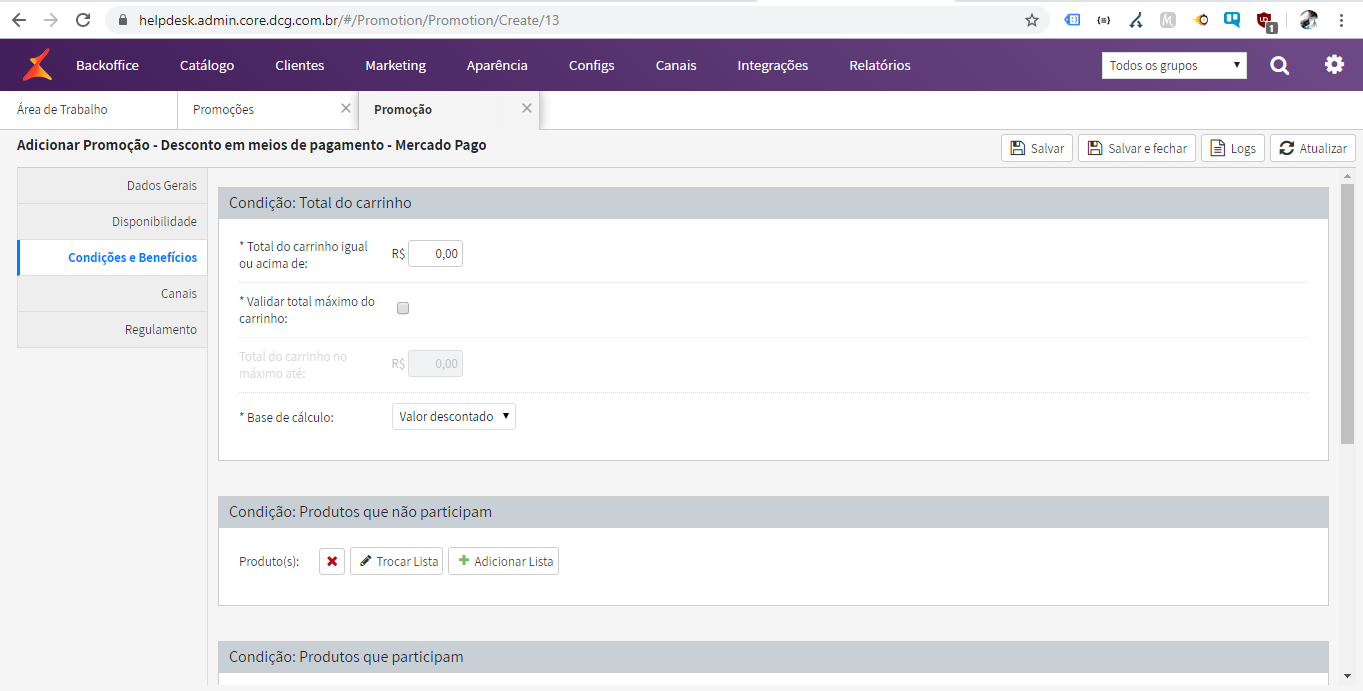Screen dimensions: 1363x691
Task: Reload the page with browser refresh icon
Action: point(84,20)
